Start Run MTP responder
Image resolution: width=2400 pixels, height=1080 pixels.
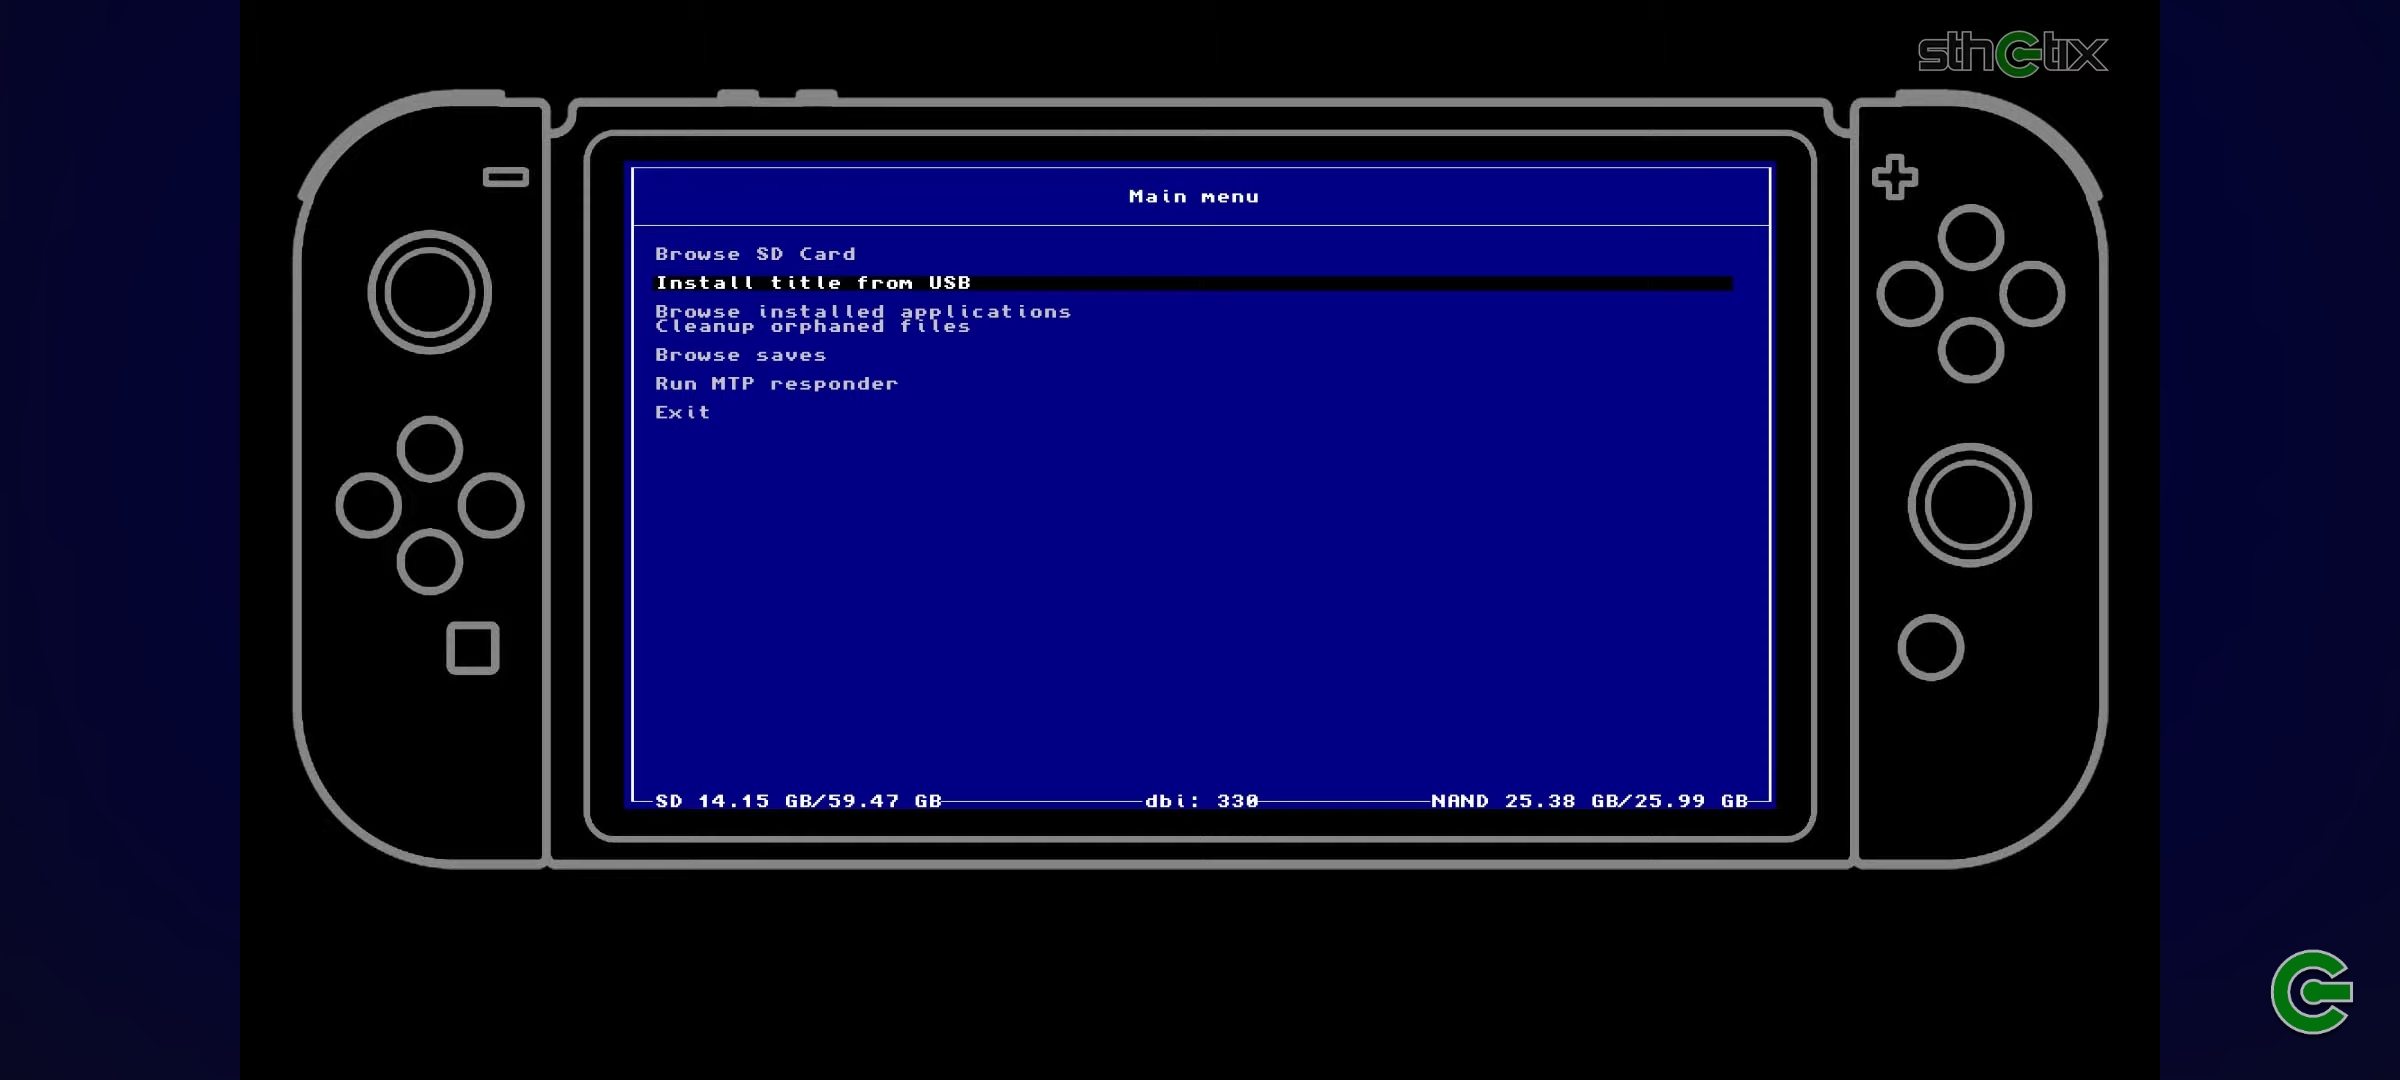point(776,384)
